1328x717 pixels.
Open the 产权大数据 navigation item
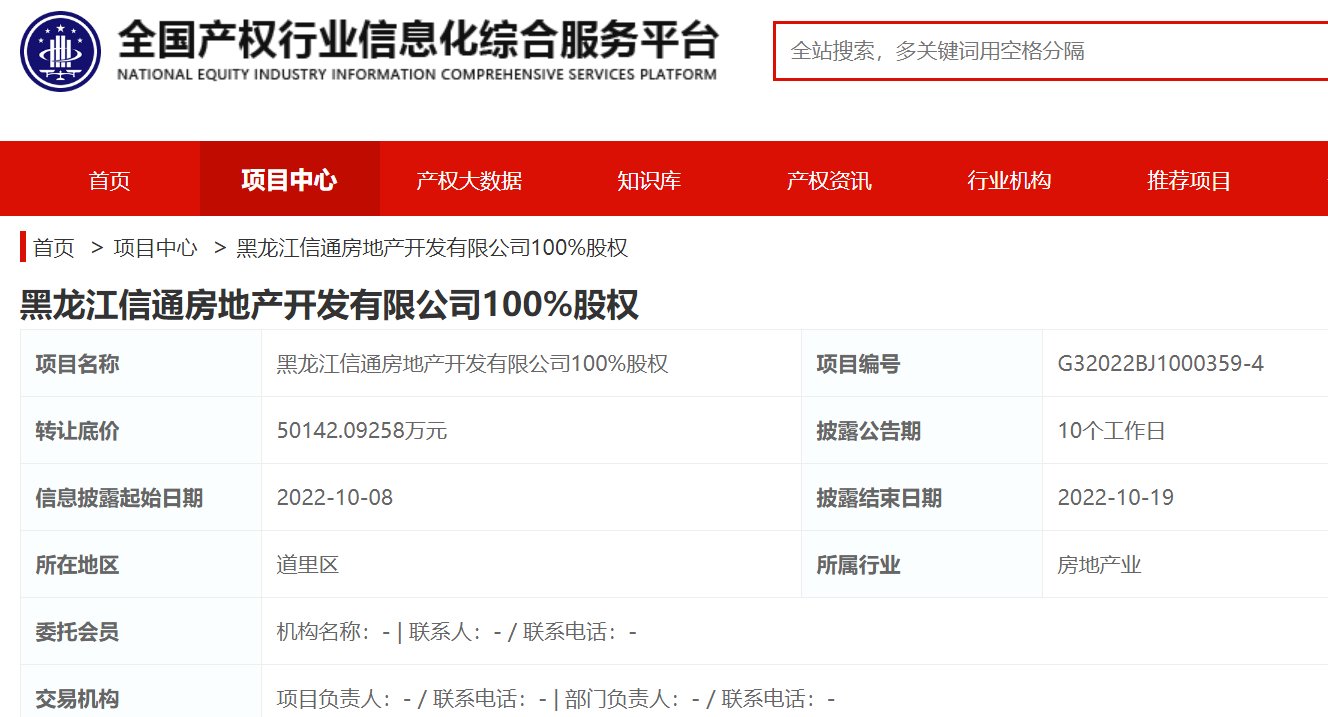[x=469, y=181]
